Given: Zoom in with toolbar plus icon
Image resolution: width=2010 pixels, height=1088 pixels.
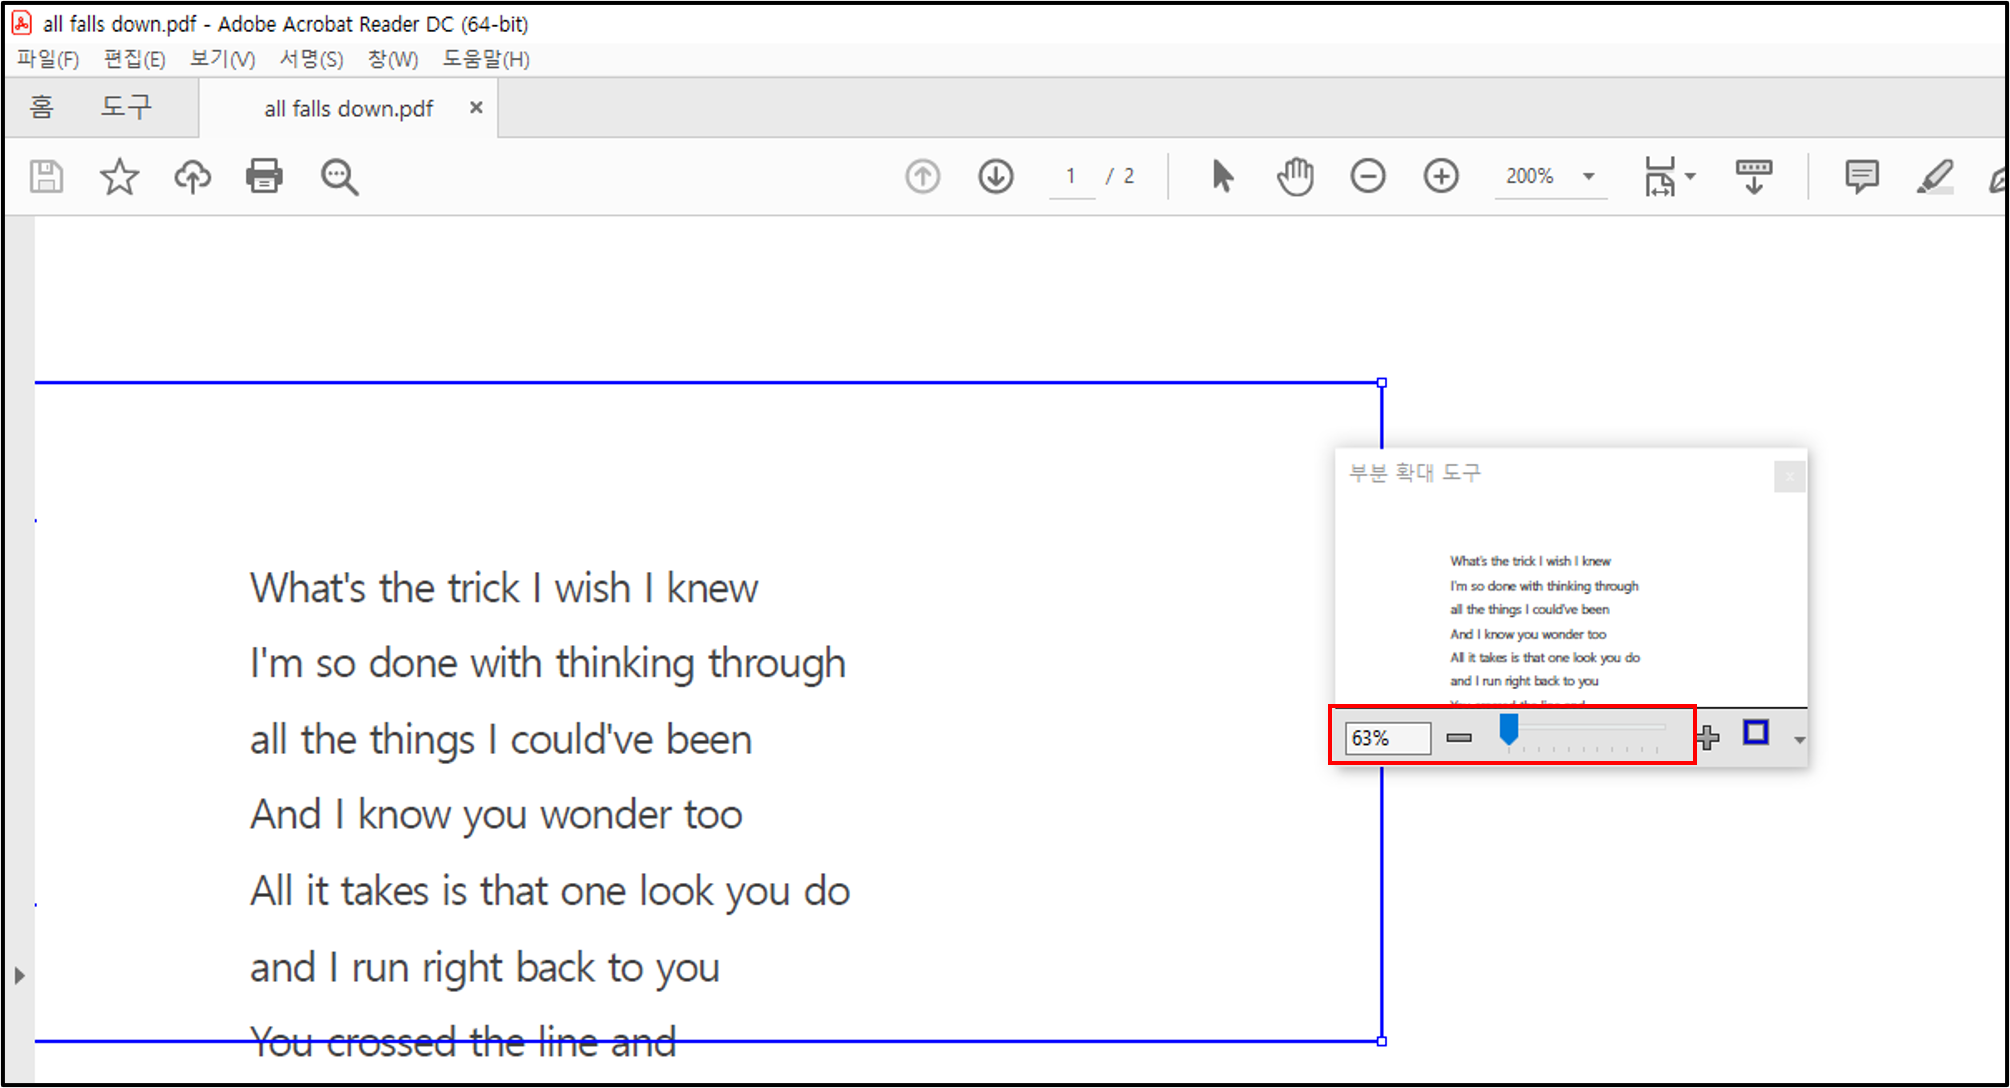Looking at the screenshot, I should coord(1440,177).
